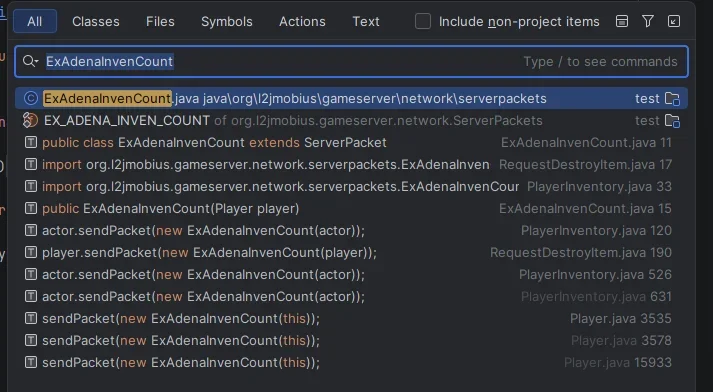Click text icon on RequestDestroyItem.java 190 row
713x392 pixels.
click(x=30, y=252)
